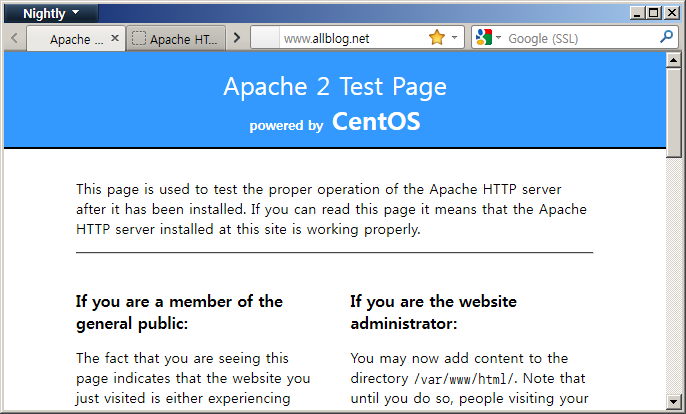
Task: Minimize the Nightly window
Action: click(637, 13)
